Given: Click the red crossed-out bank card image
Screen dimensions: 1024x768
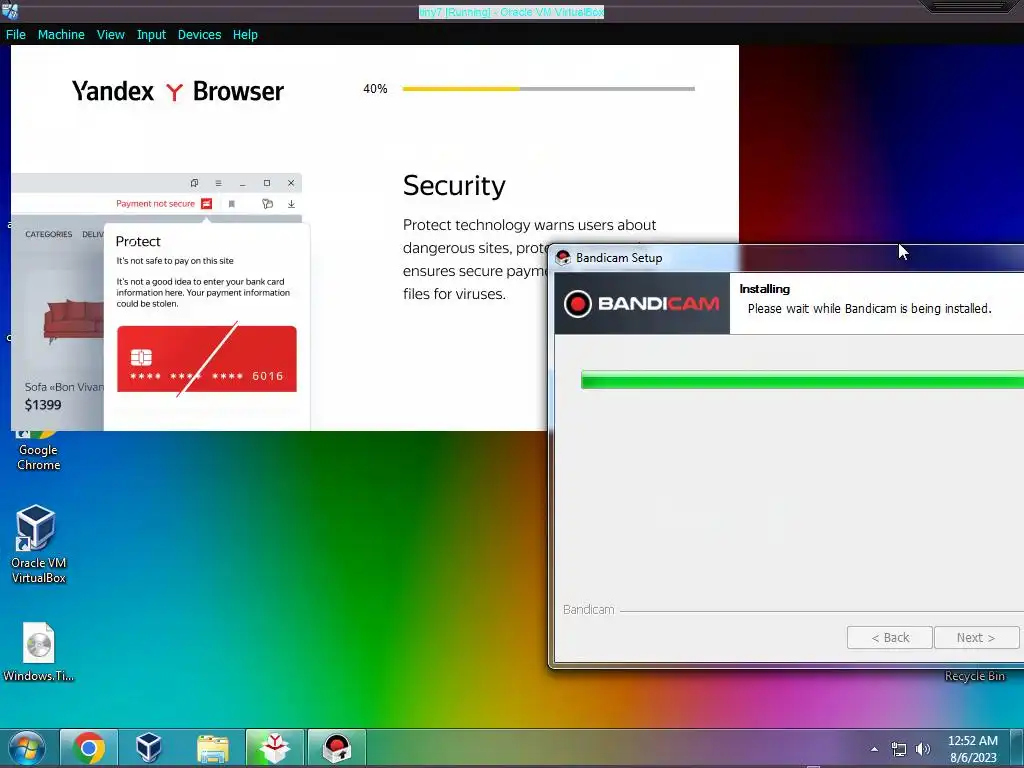Looking at the screenshot, I should coord(206,359).
